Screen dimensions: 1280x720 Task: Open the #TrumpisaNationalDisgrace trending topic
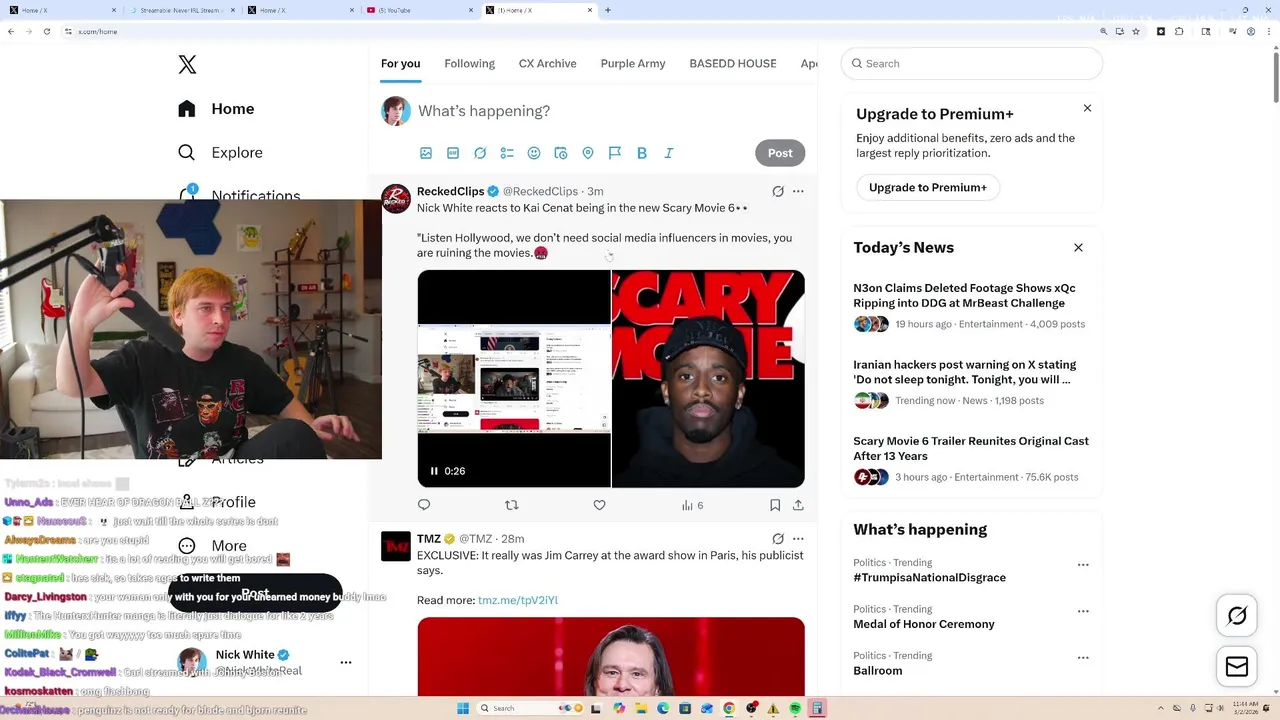coord(929,578)
